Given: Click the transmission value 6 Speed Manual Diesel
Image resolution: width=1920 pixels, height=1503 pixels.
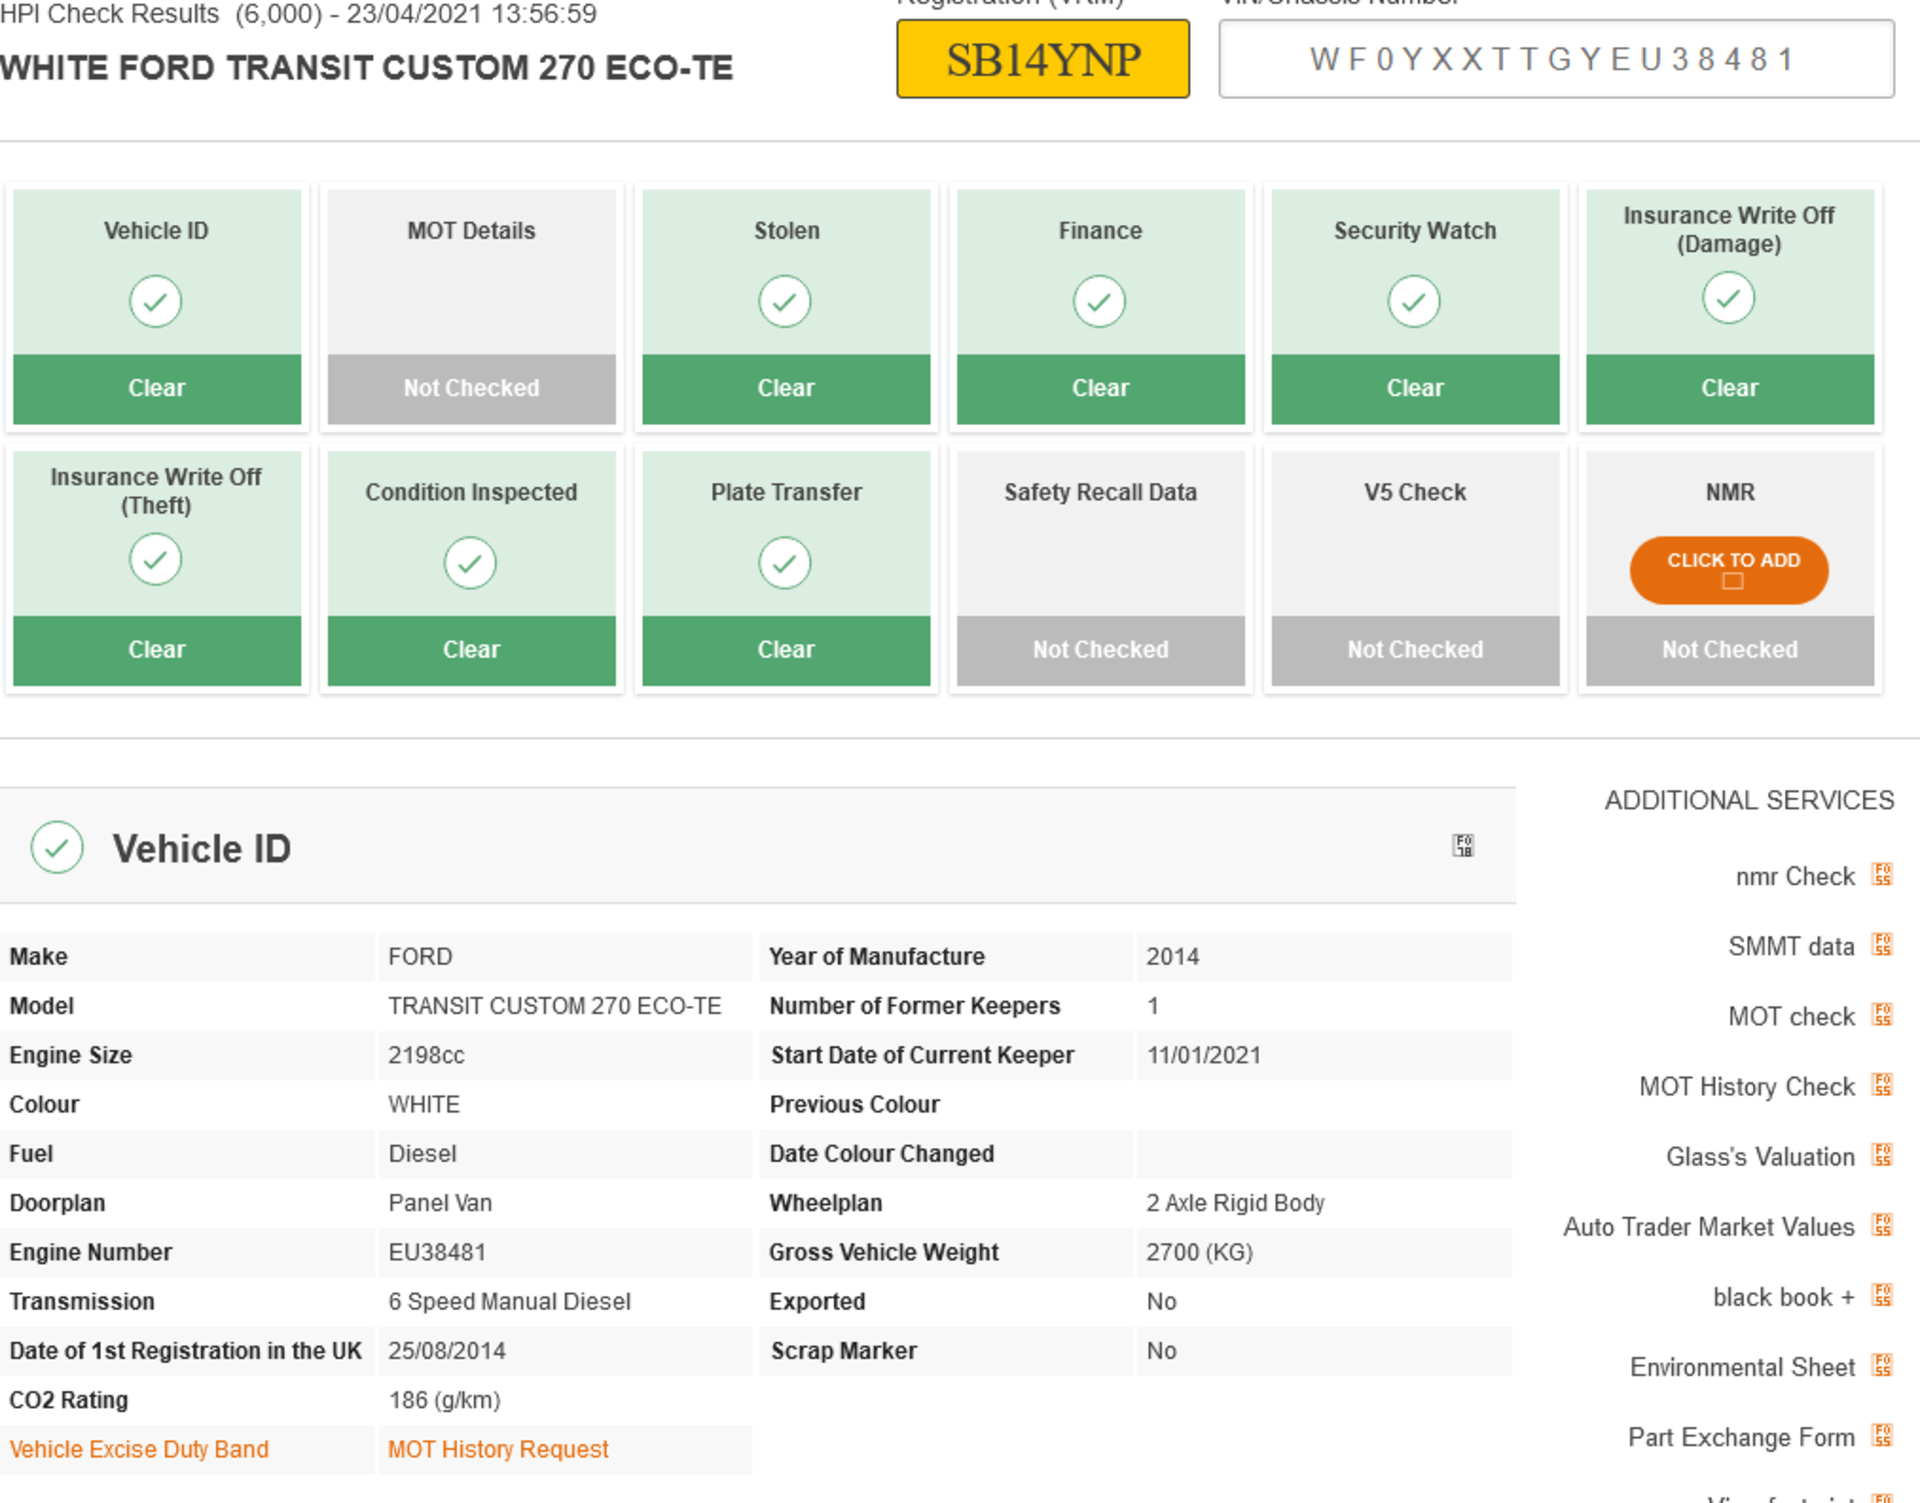Looking at the screenshot, I should pos(510,1302).
